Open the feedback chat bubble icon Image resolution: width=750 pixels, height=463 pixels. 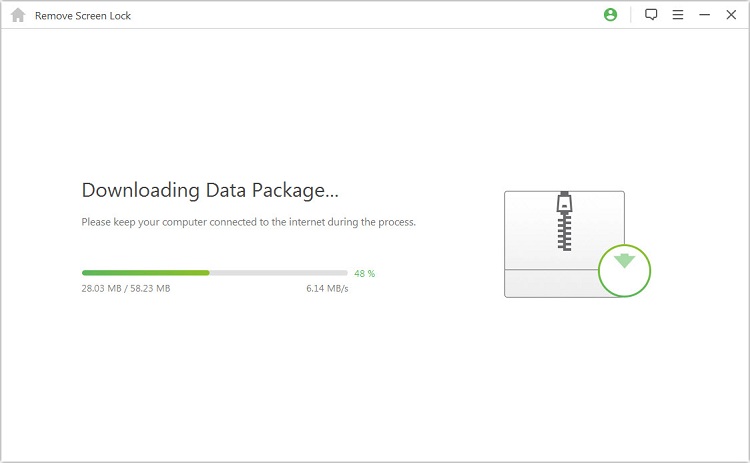(651, 15)
